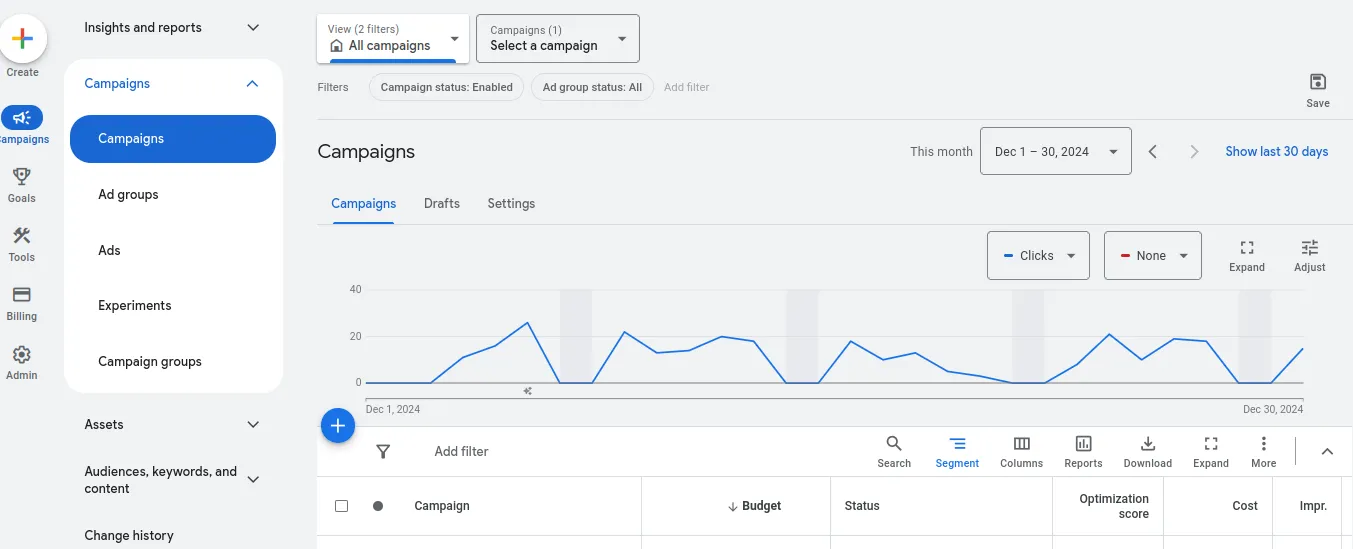Click the Campaign status: Enabled filter chip
The image size is (1353, 549).
click(447, 87)
